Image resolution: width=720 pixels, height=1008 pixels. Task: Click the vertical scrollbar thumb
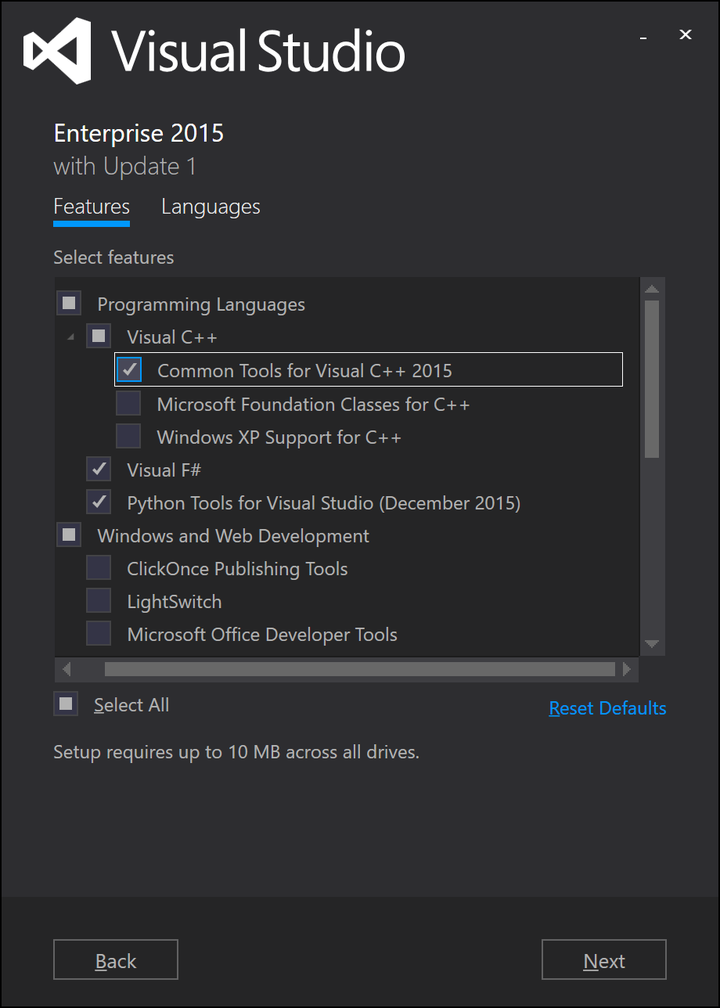tap(652, 378)
